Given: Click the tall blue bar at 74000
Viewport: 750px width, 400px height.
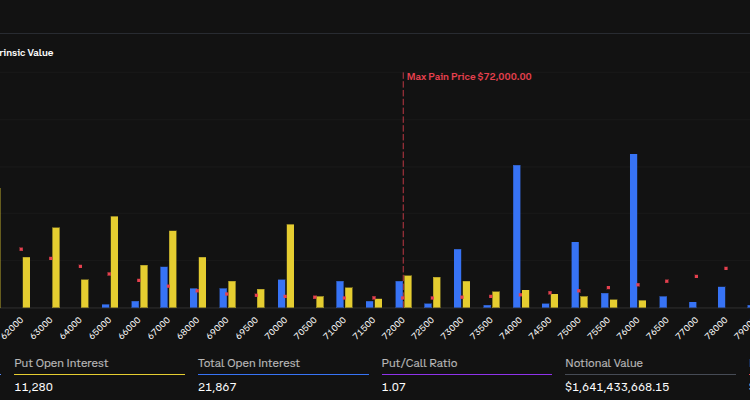Looking at the screenshot, I should pyautogui.click(x=516, y=236).
